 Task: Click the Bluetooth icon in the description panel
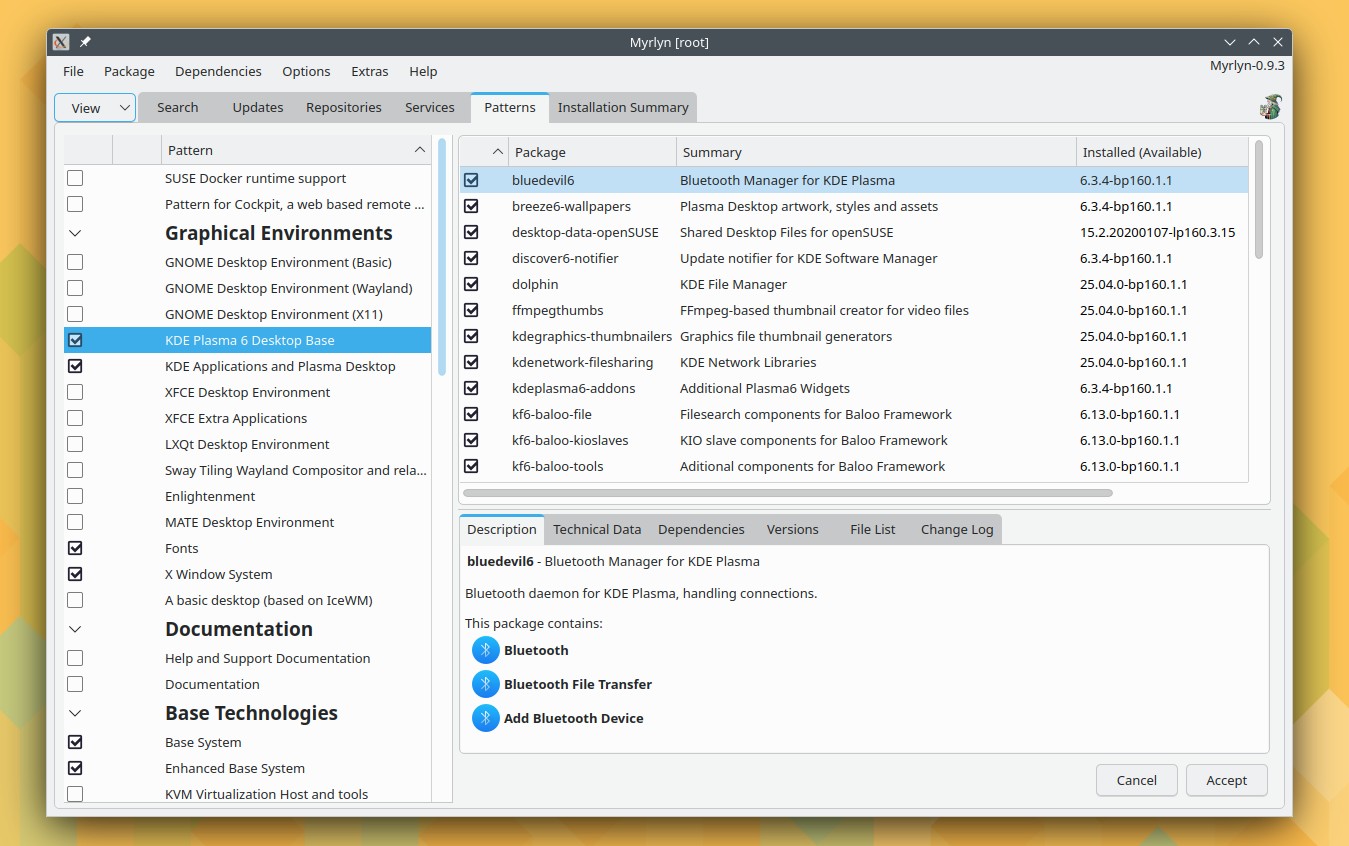[485, 649]
